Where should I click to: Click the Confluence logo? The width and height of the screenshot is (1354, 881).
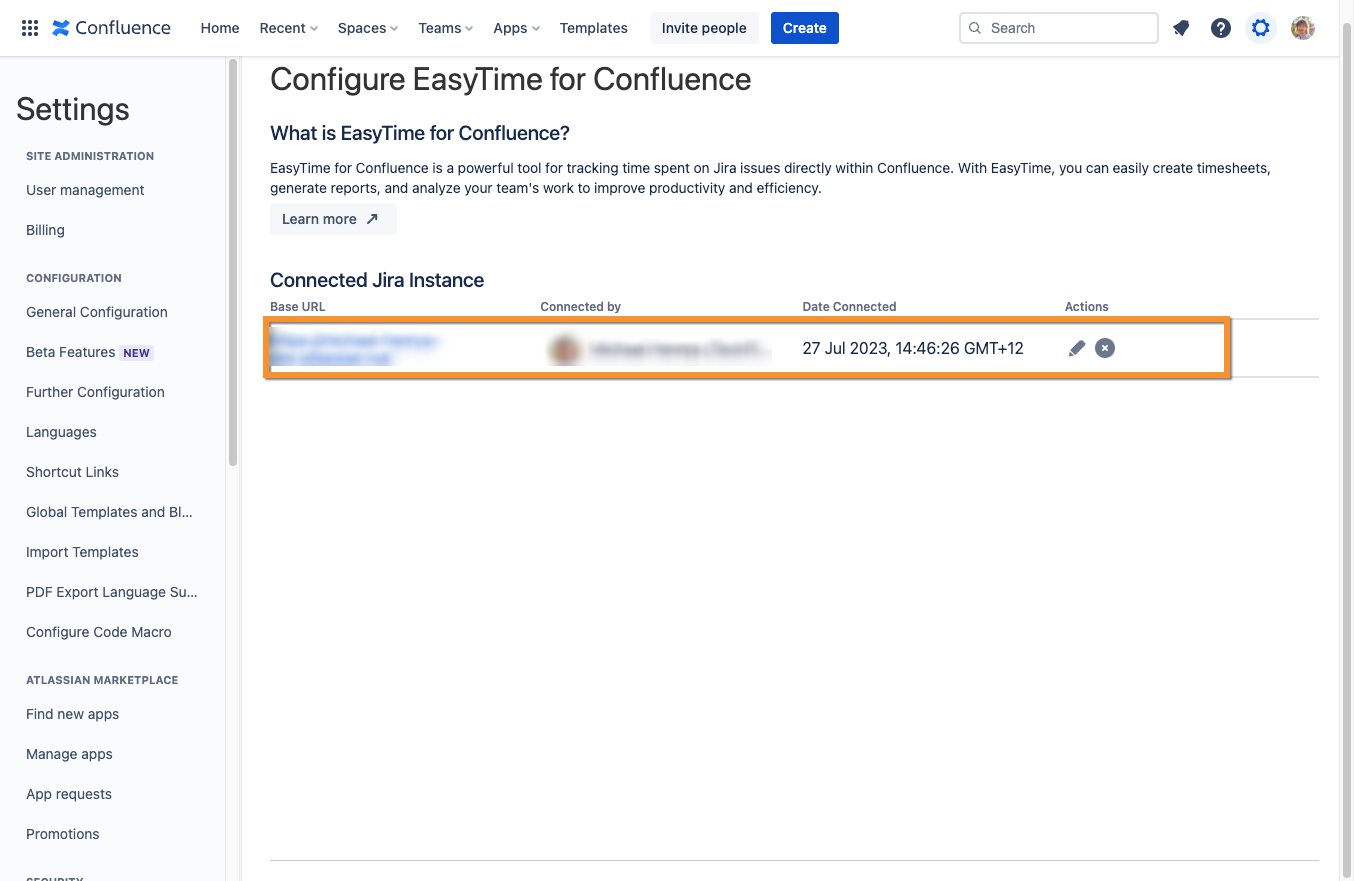pyautogui.click(x=112, y=28)
